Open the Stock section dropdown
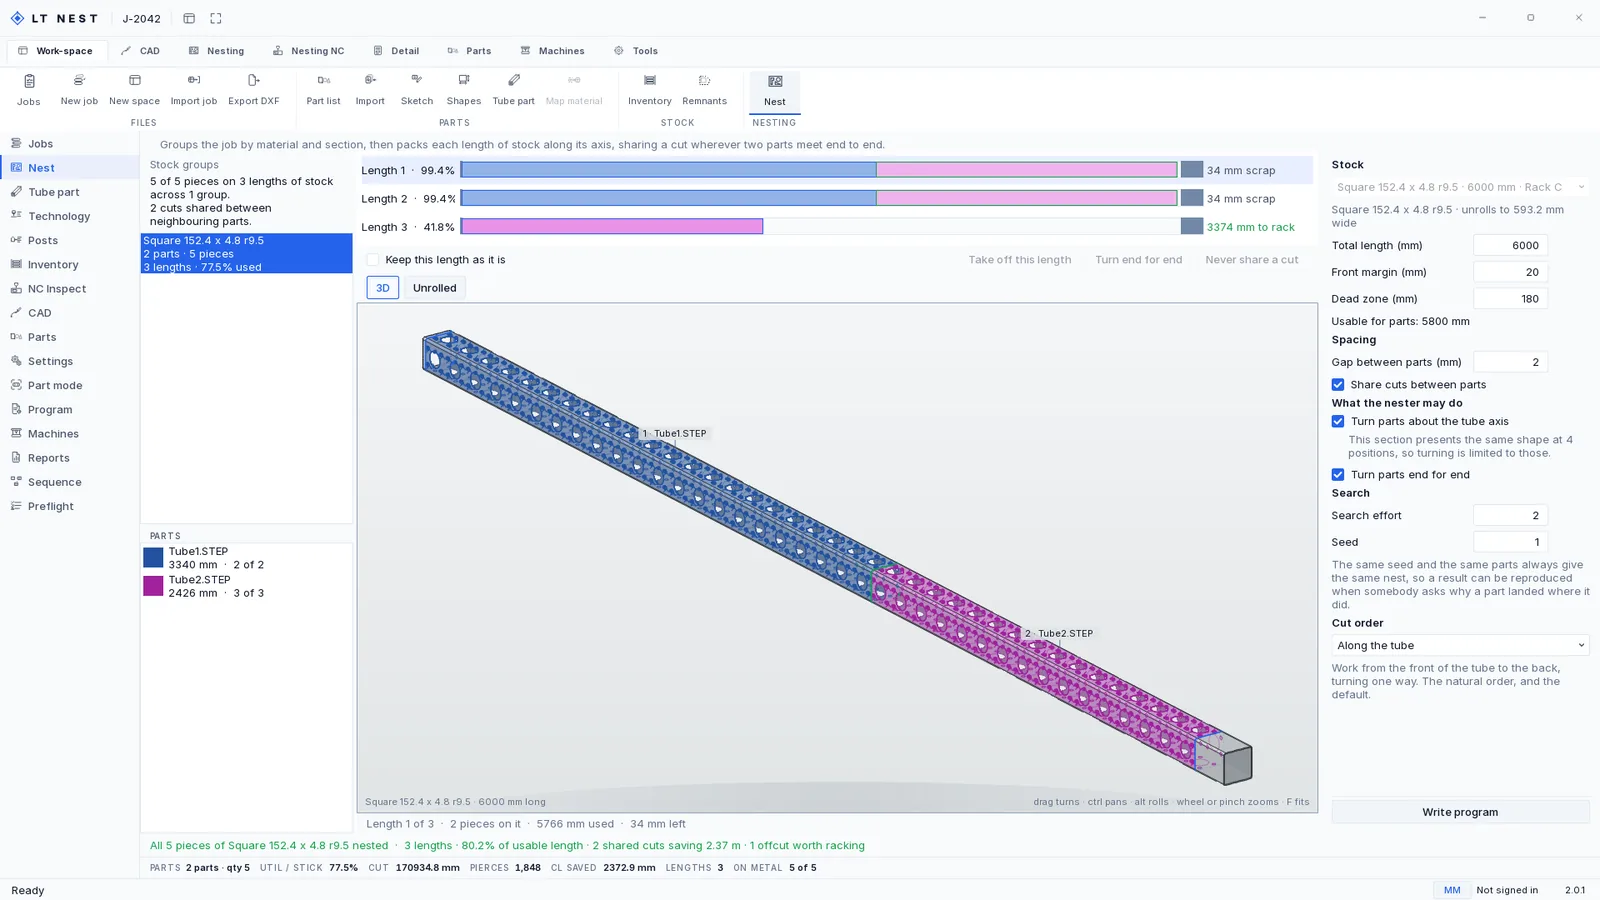1600x900 pixels. click(1461, 187)
